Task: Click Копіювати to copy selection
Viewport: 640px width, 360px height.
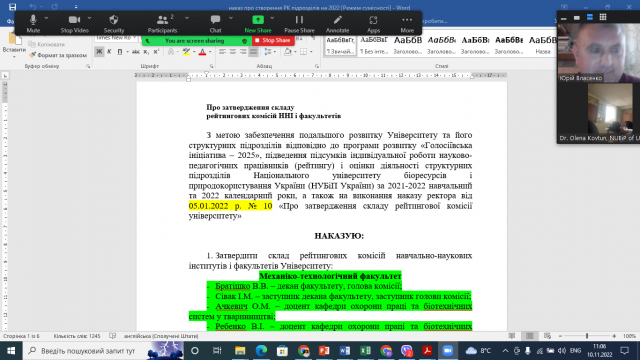Action: pos(47,44)
